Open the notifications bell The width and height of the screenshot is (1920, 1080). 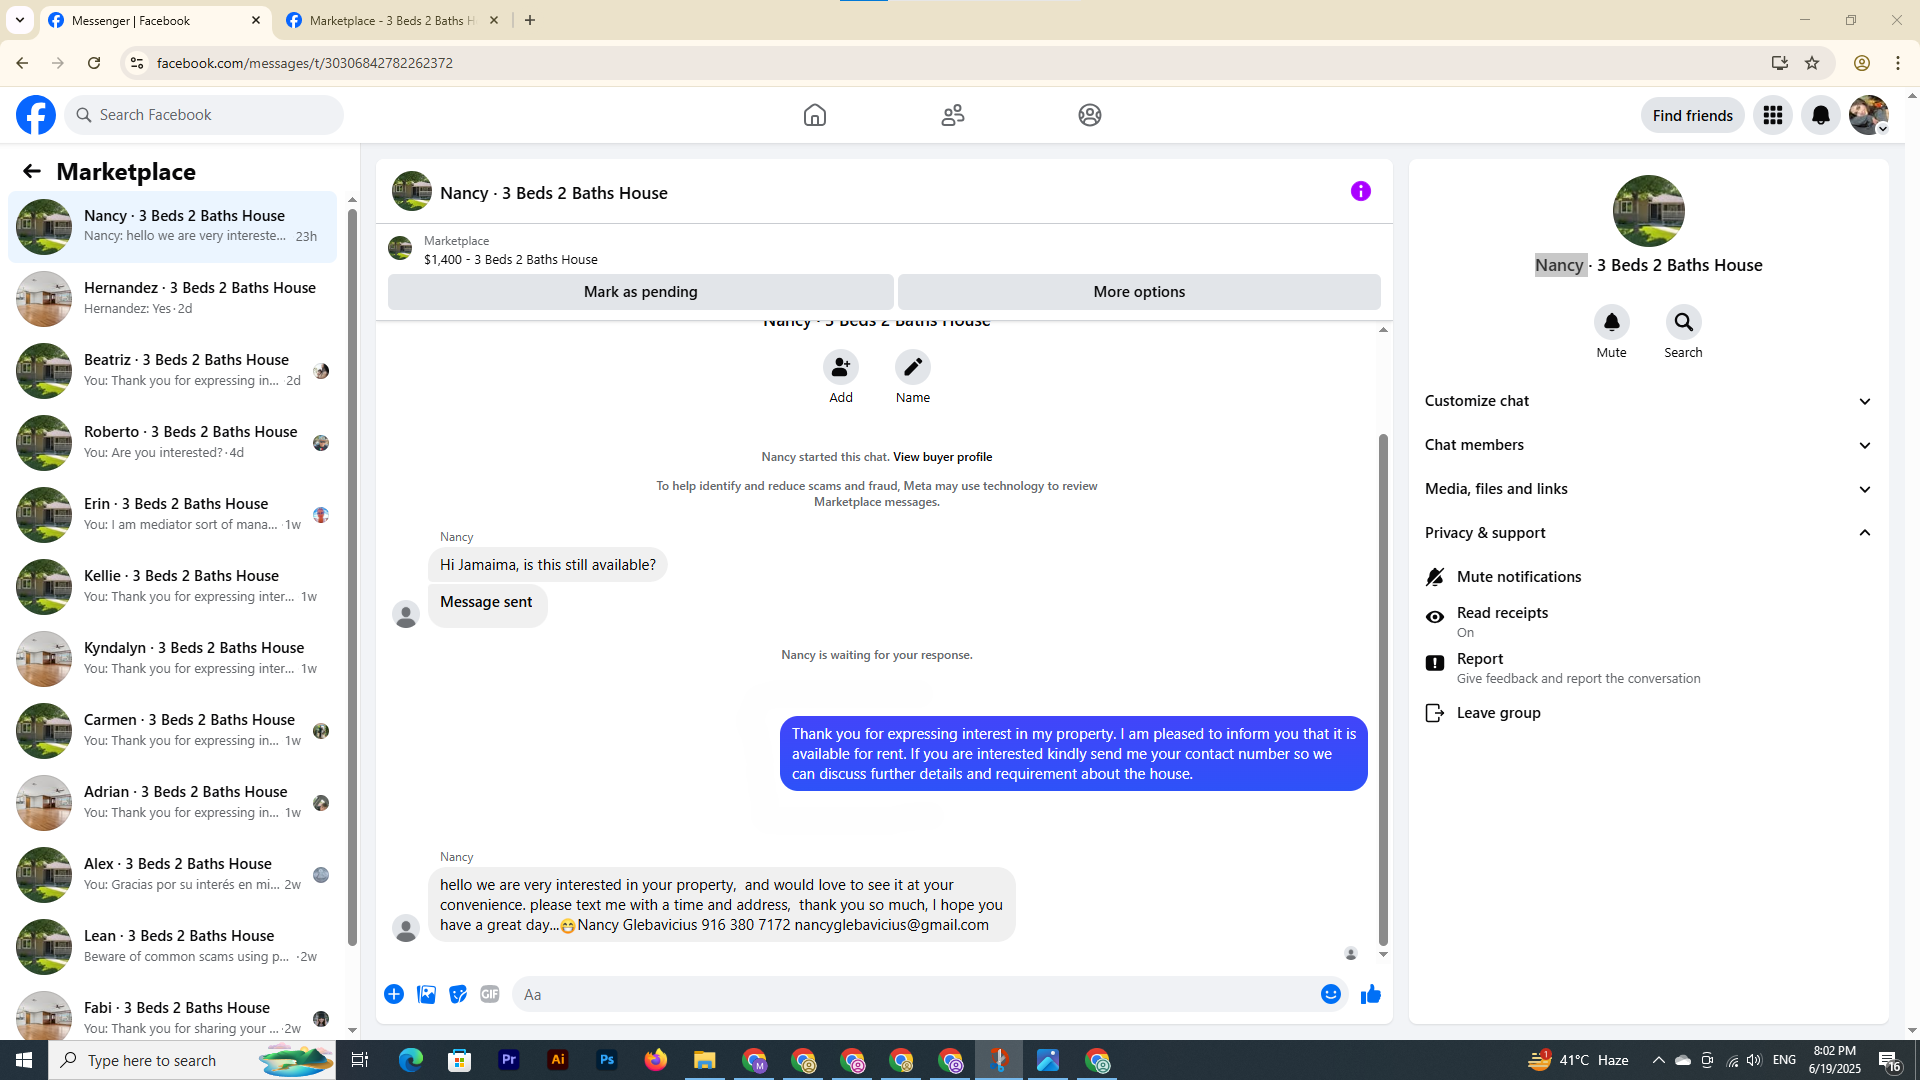1821,115
